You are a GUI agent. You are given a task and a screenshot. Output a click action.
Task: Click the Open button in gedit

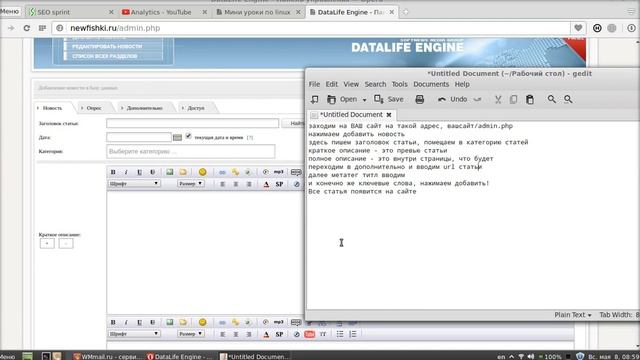coord(342,99)
